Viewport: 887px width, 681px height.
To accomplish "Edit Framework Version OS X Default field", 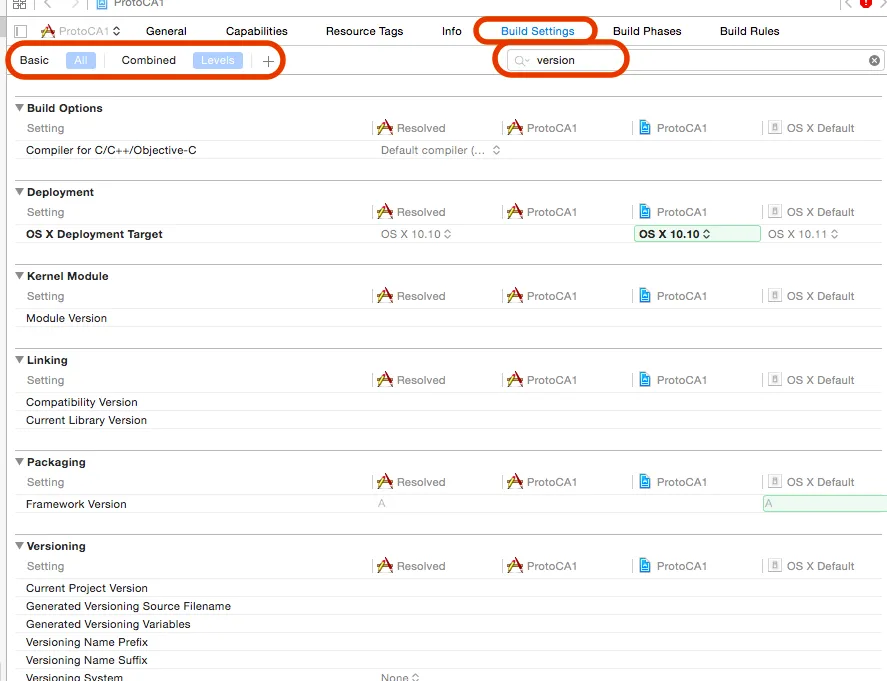I will (825, 503).
